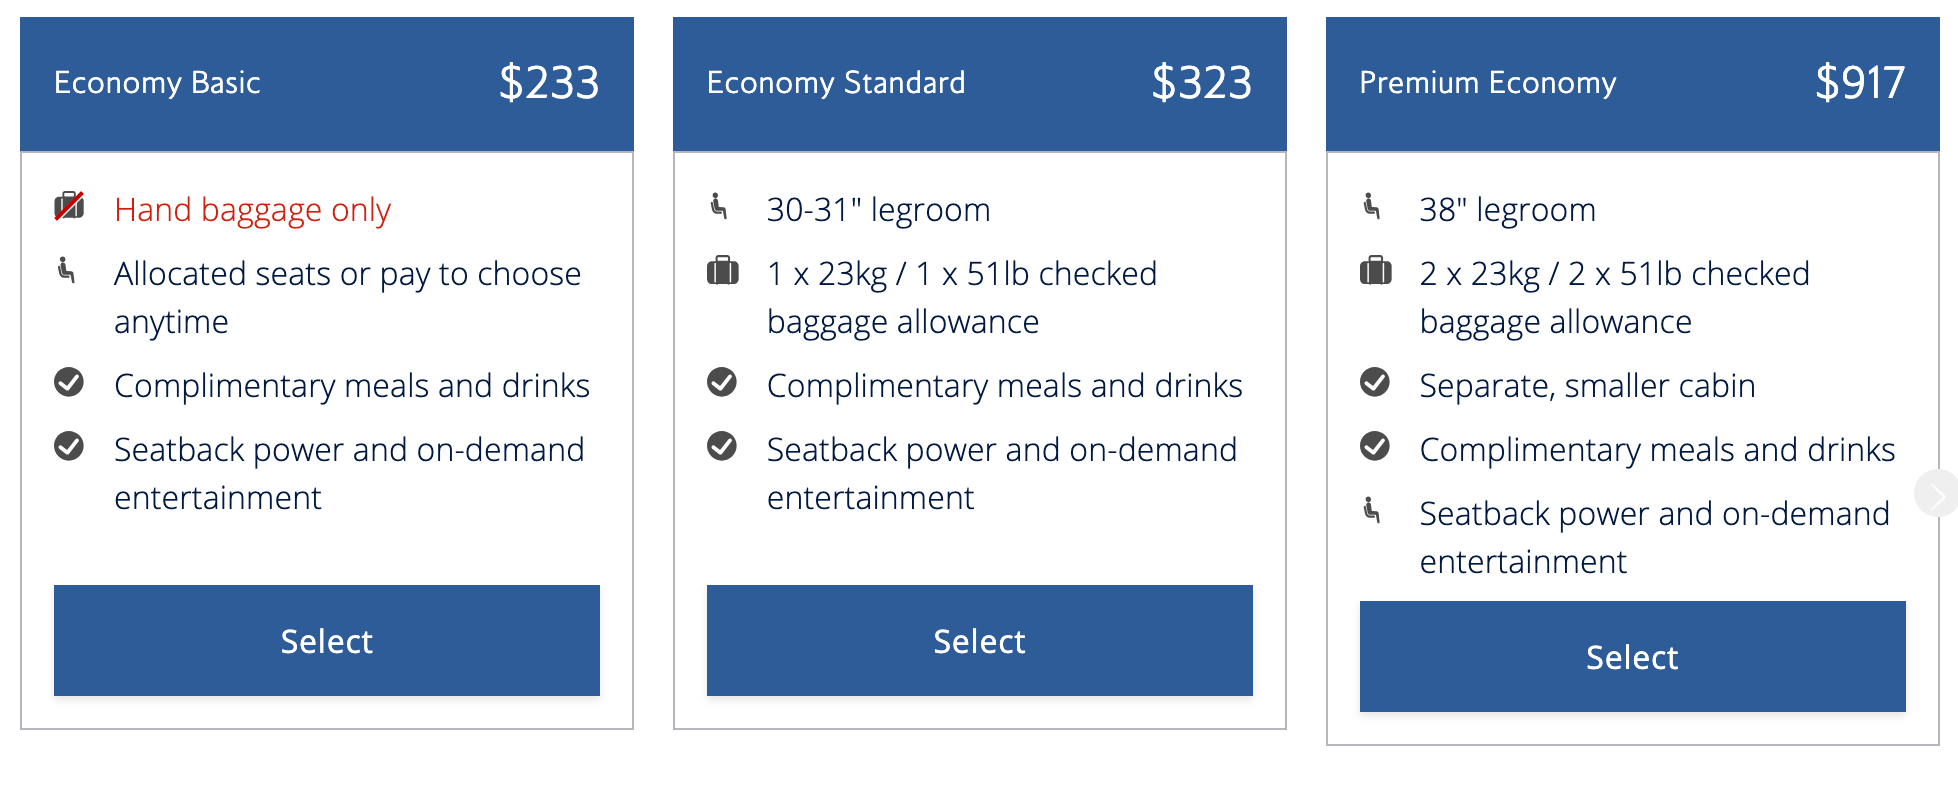Viewport: 1958px width, 786px height.
Task: Click the checkmark beside Separate, smaller cabin
Action: point(1375,382)
